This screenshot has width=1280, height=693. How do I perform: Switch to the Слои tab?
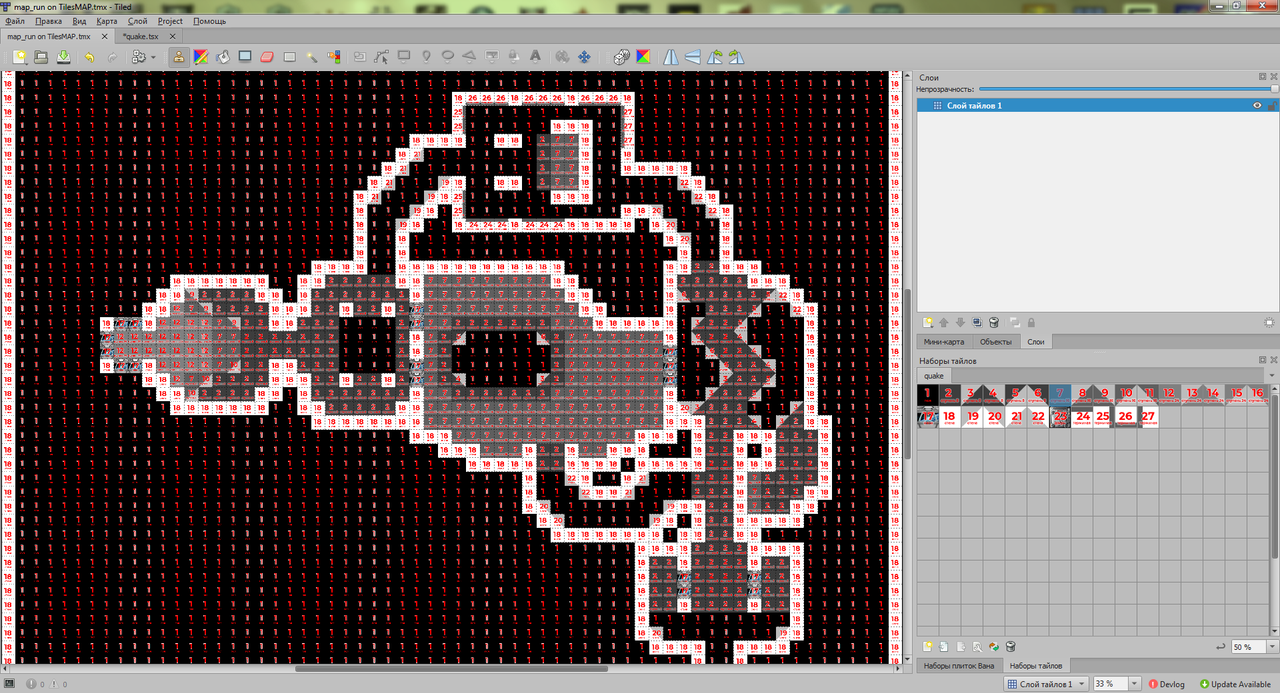(1036, 342)
